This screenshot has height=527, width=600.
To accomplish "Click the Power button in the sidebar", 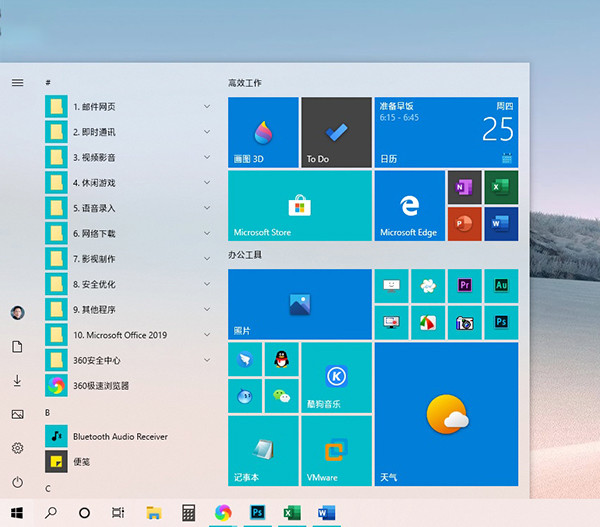I will coord(17,482).
